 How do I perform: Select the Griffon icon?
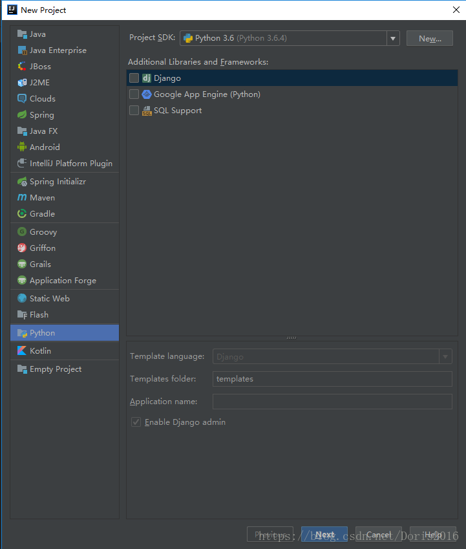(x=22, y=248)
